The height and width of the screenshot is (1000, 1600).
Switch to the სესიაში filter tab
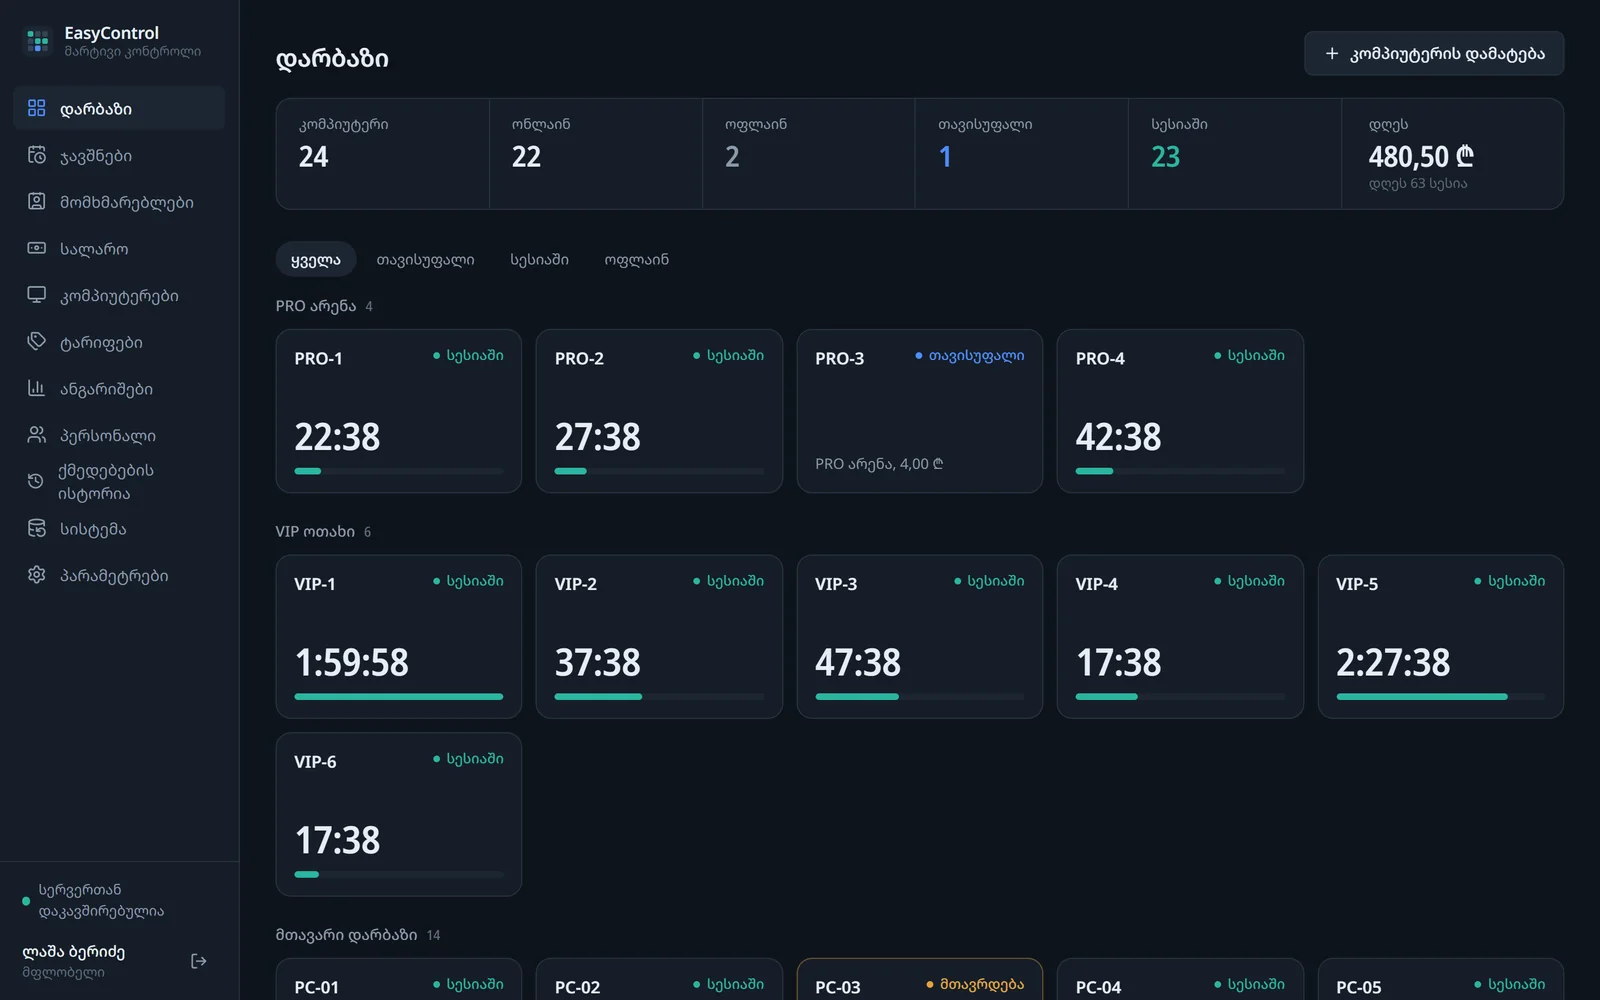(x=539, y=259)
